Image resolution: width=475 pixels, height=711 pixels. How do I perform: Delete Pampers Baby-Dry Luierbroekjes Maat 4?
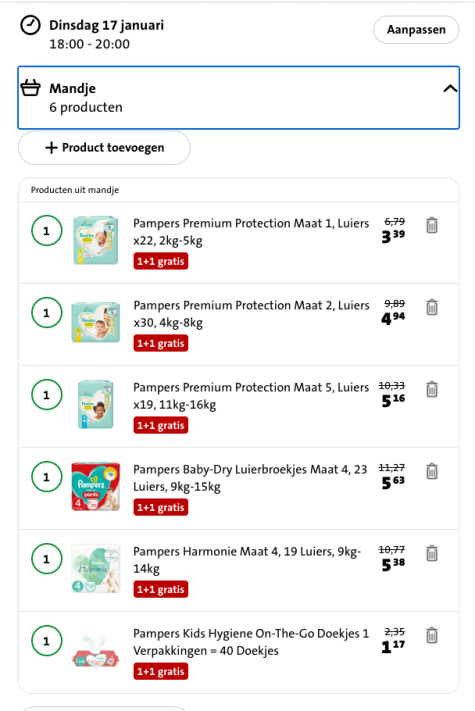pyautogui.click(x=432, y=472)
